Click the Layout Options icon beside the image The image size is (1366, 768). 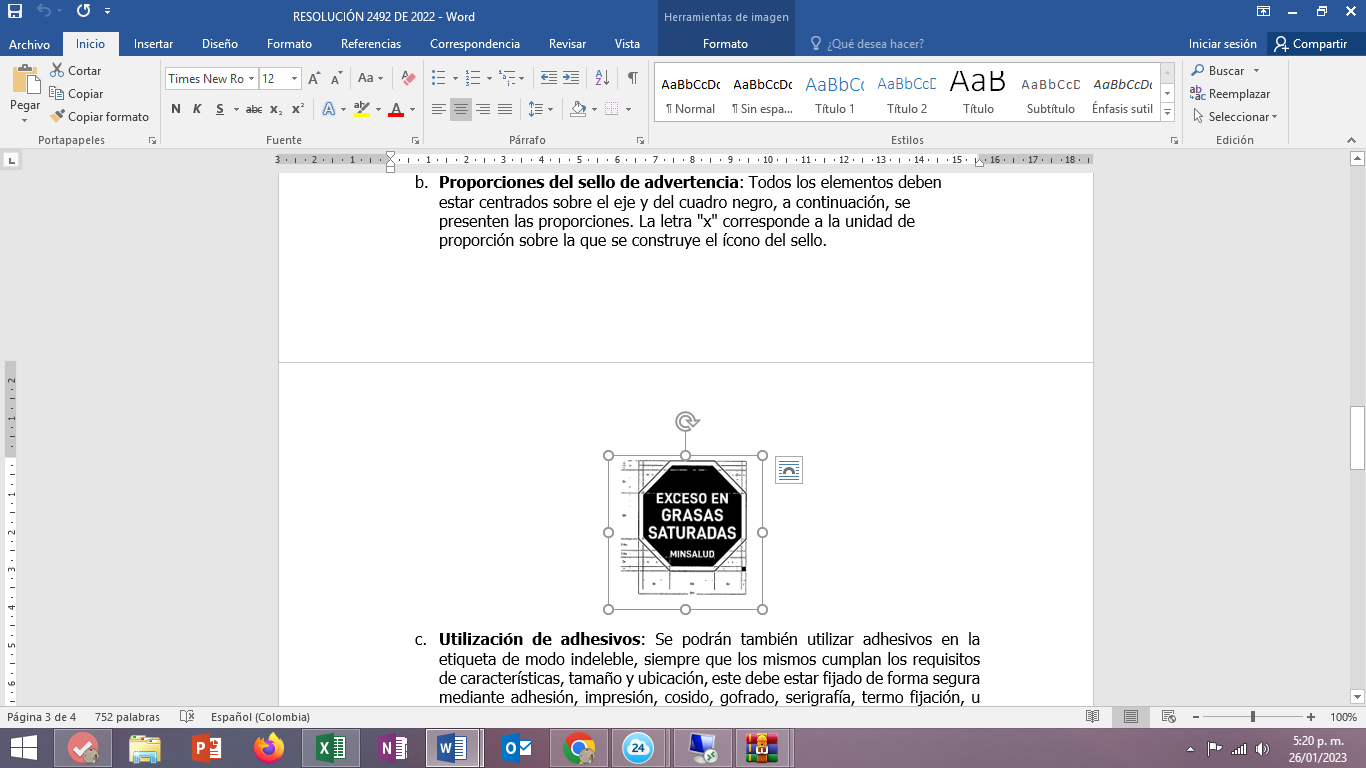point(789,470)
